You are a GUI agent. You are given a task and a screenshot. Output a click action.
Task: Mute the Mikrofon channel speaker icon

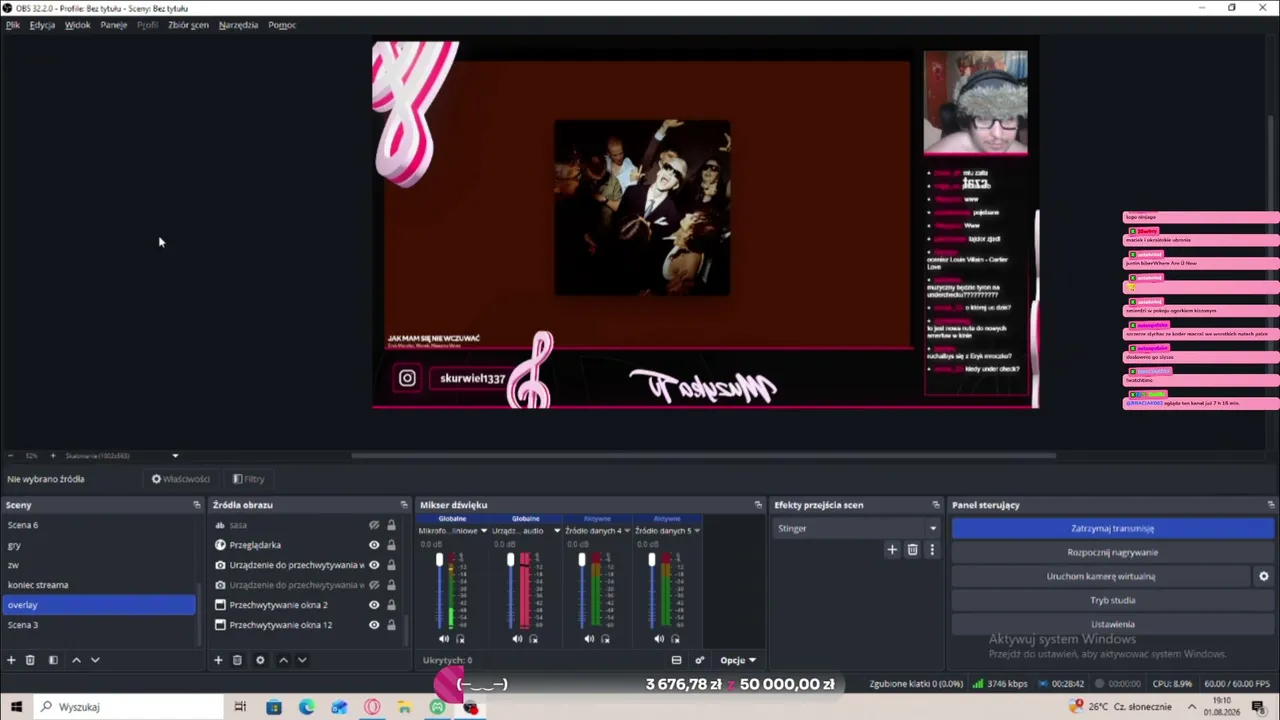pyautogui.click(x=444, y=639)
